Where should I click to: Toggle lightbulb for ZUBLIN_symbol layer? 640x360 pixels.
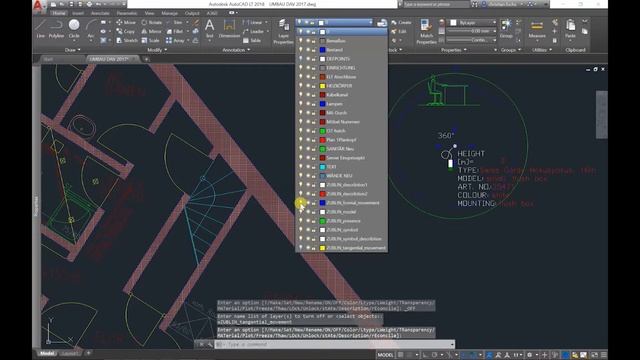pos(301,230)
